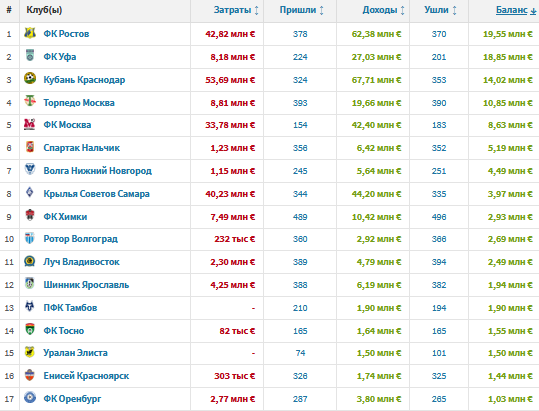Image resolution: width=539 pixels, height=411 pixels.
Task: Click the Клуб(ы) column header
Action: pyautogui.click(x=44, y=10)
